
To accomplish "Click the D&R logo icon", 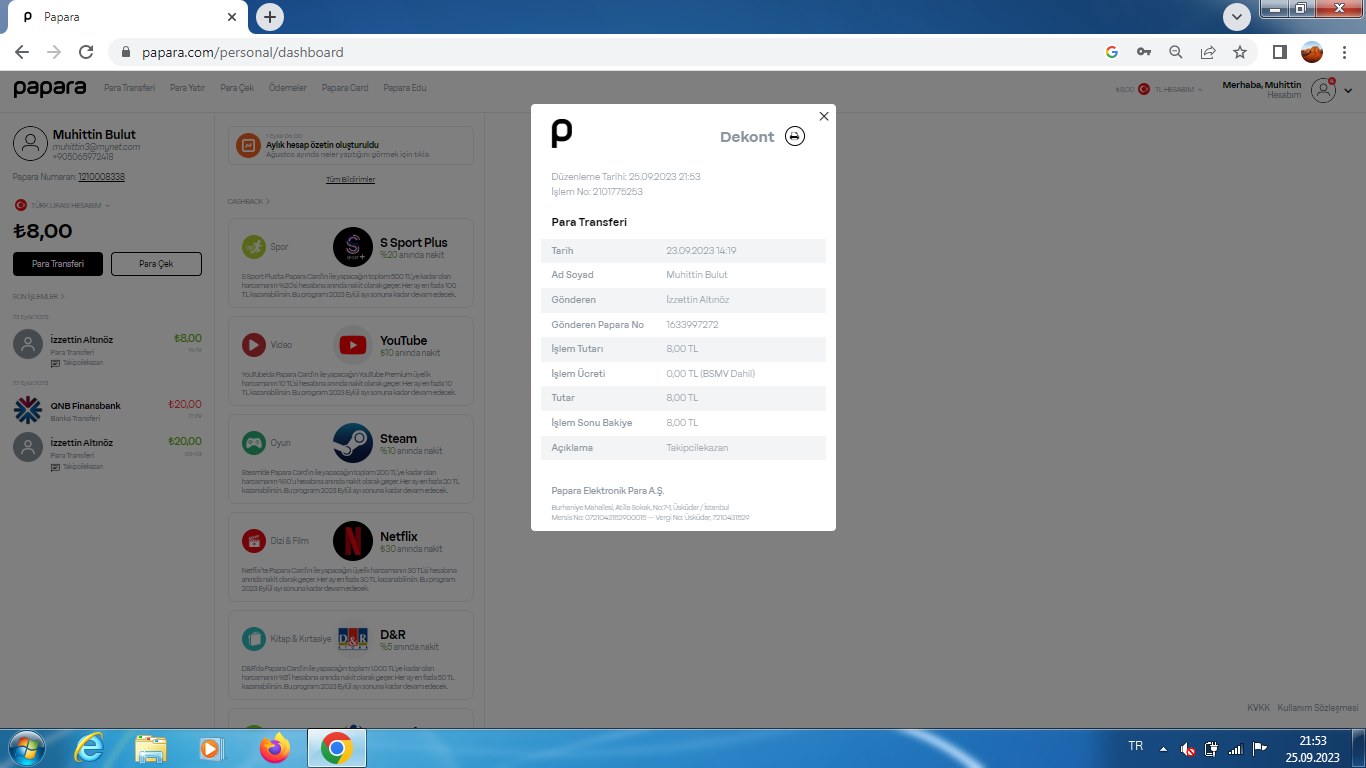I will click(353, 639).
